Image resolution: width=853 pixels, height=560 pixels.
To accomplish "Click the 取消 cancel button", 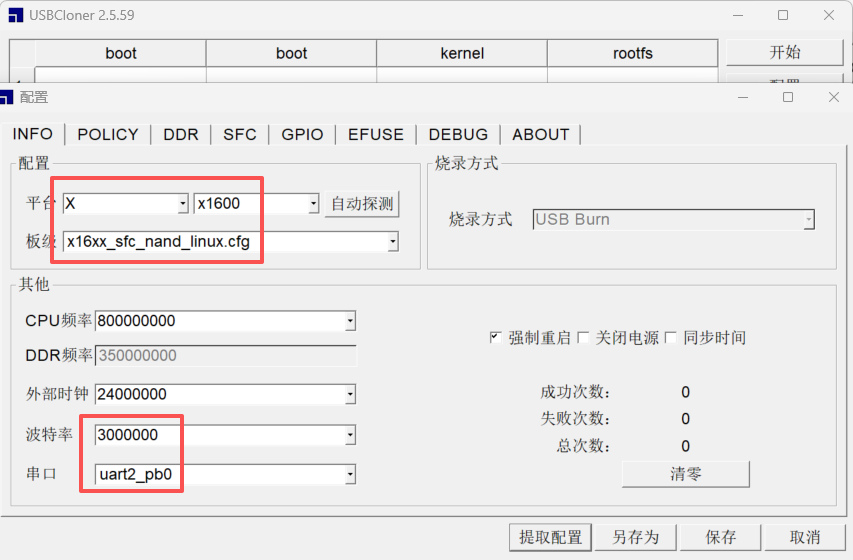I will [x=805, y=538].
